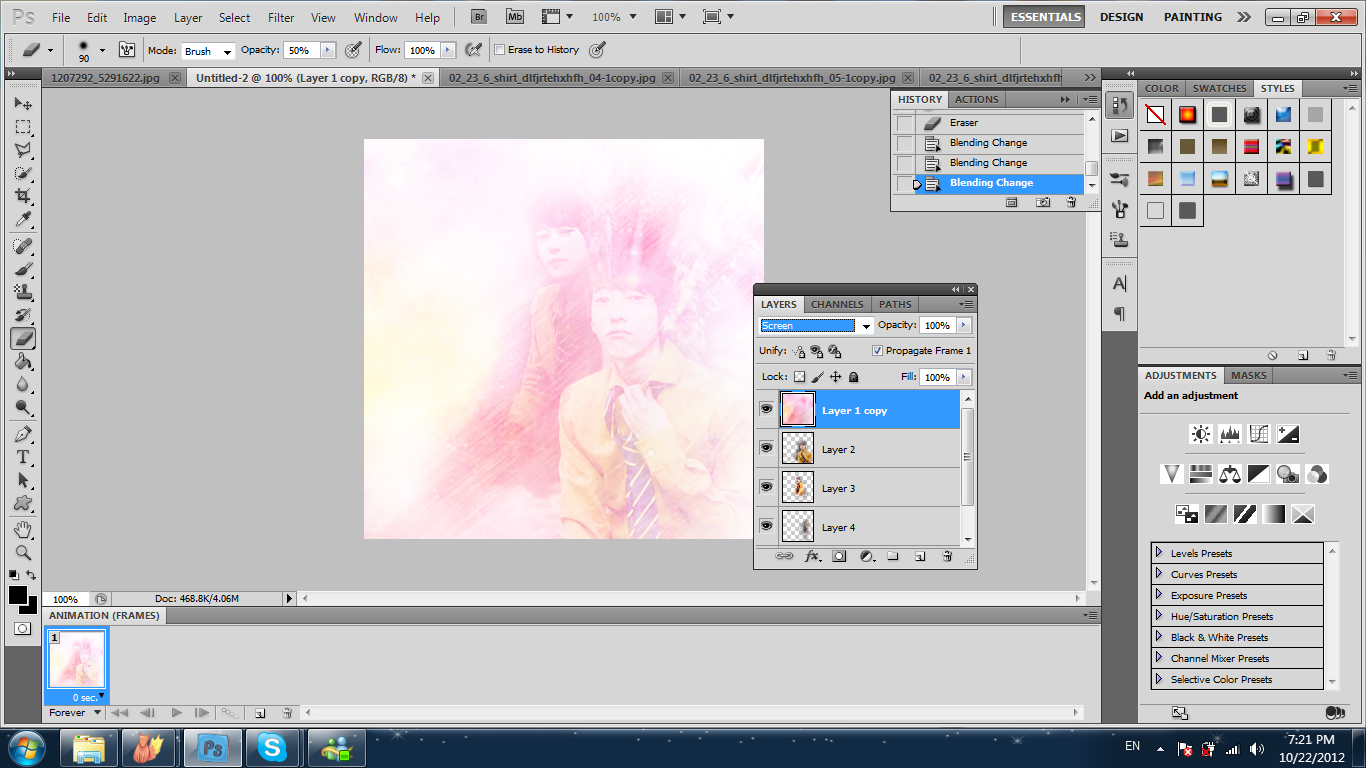Enable Erase to History checkbox
1366x768 pixels.
click(500, 49)
